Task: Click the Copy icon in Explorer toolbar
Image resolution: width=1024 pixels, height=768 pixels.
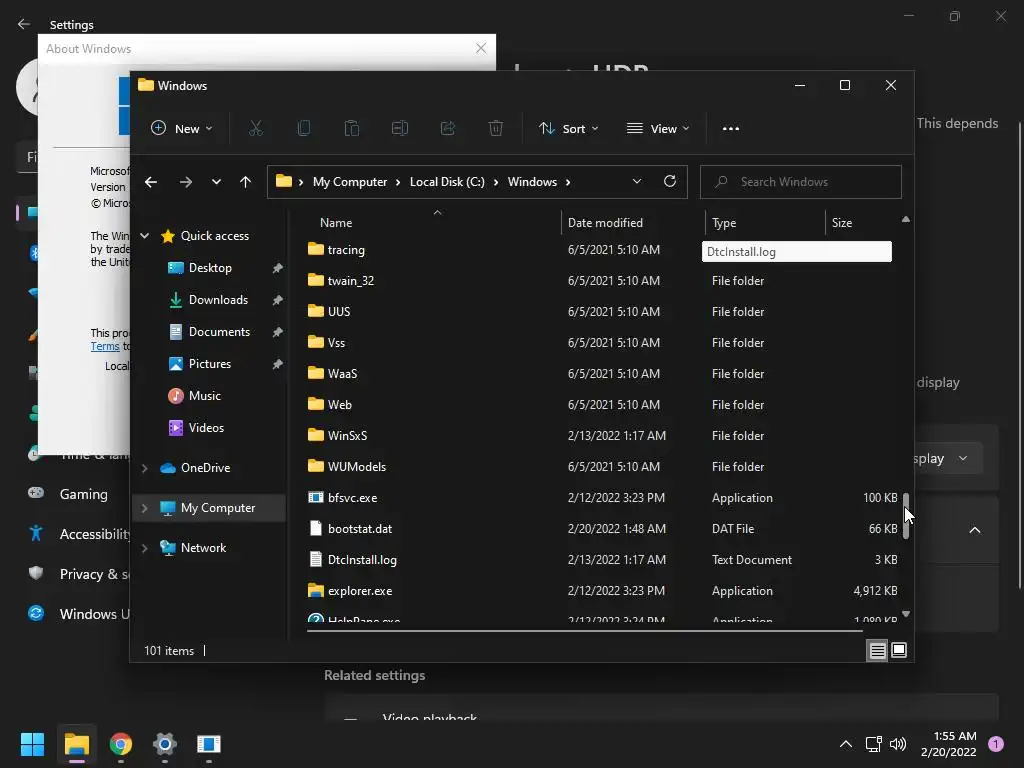Action: coord(304,129)
